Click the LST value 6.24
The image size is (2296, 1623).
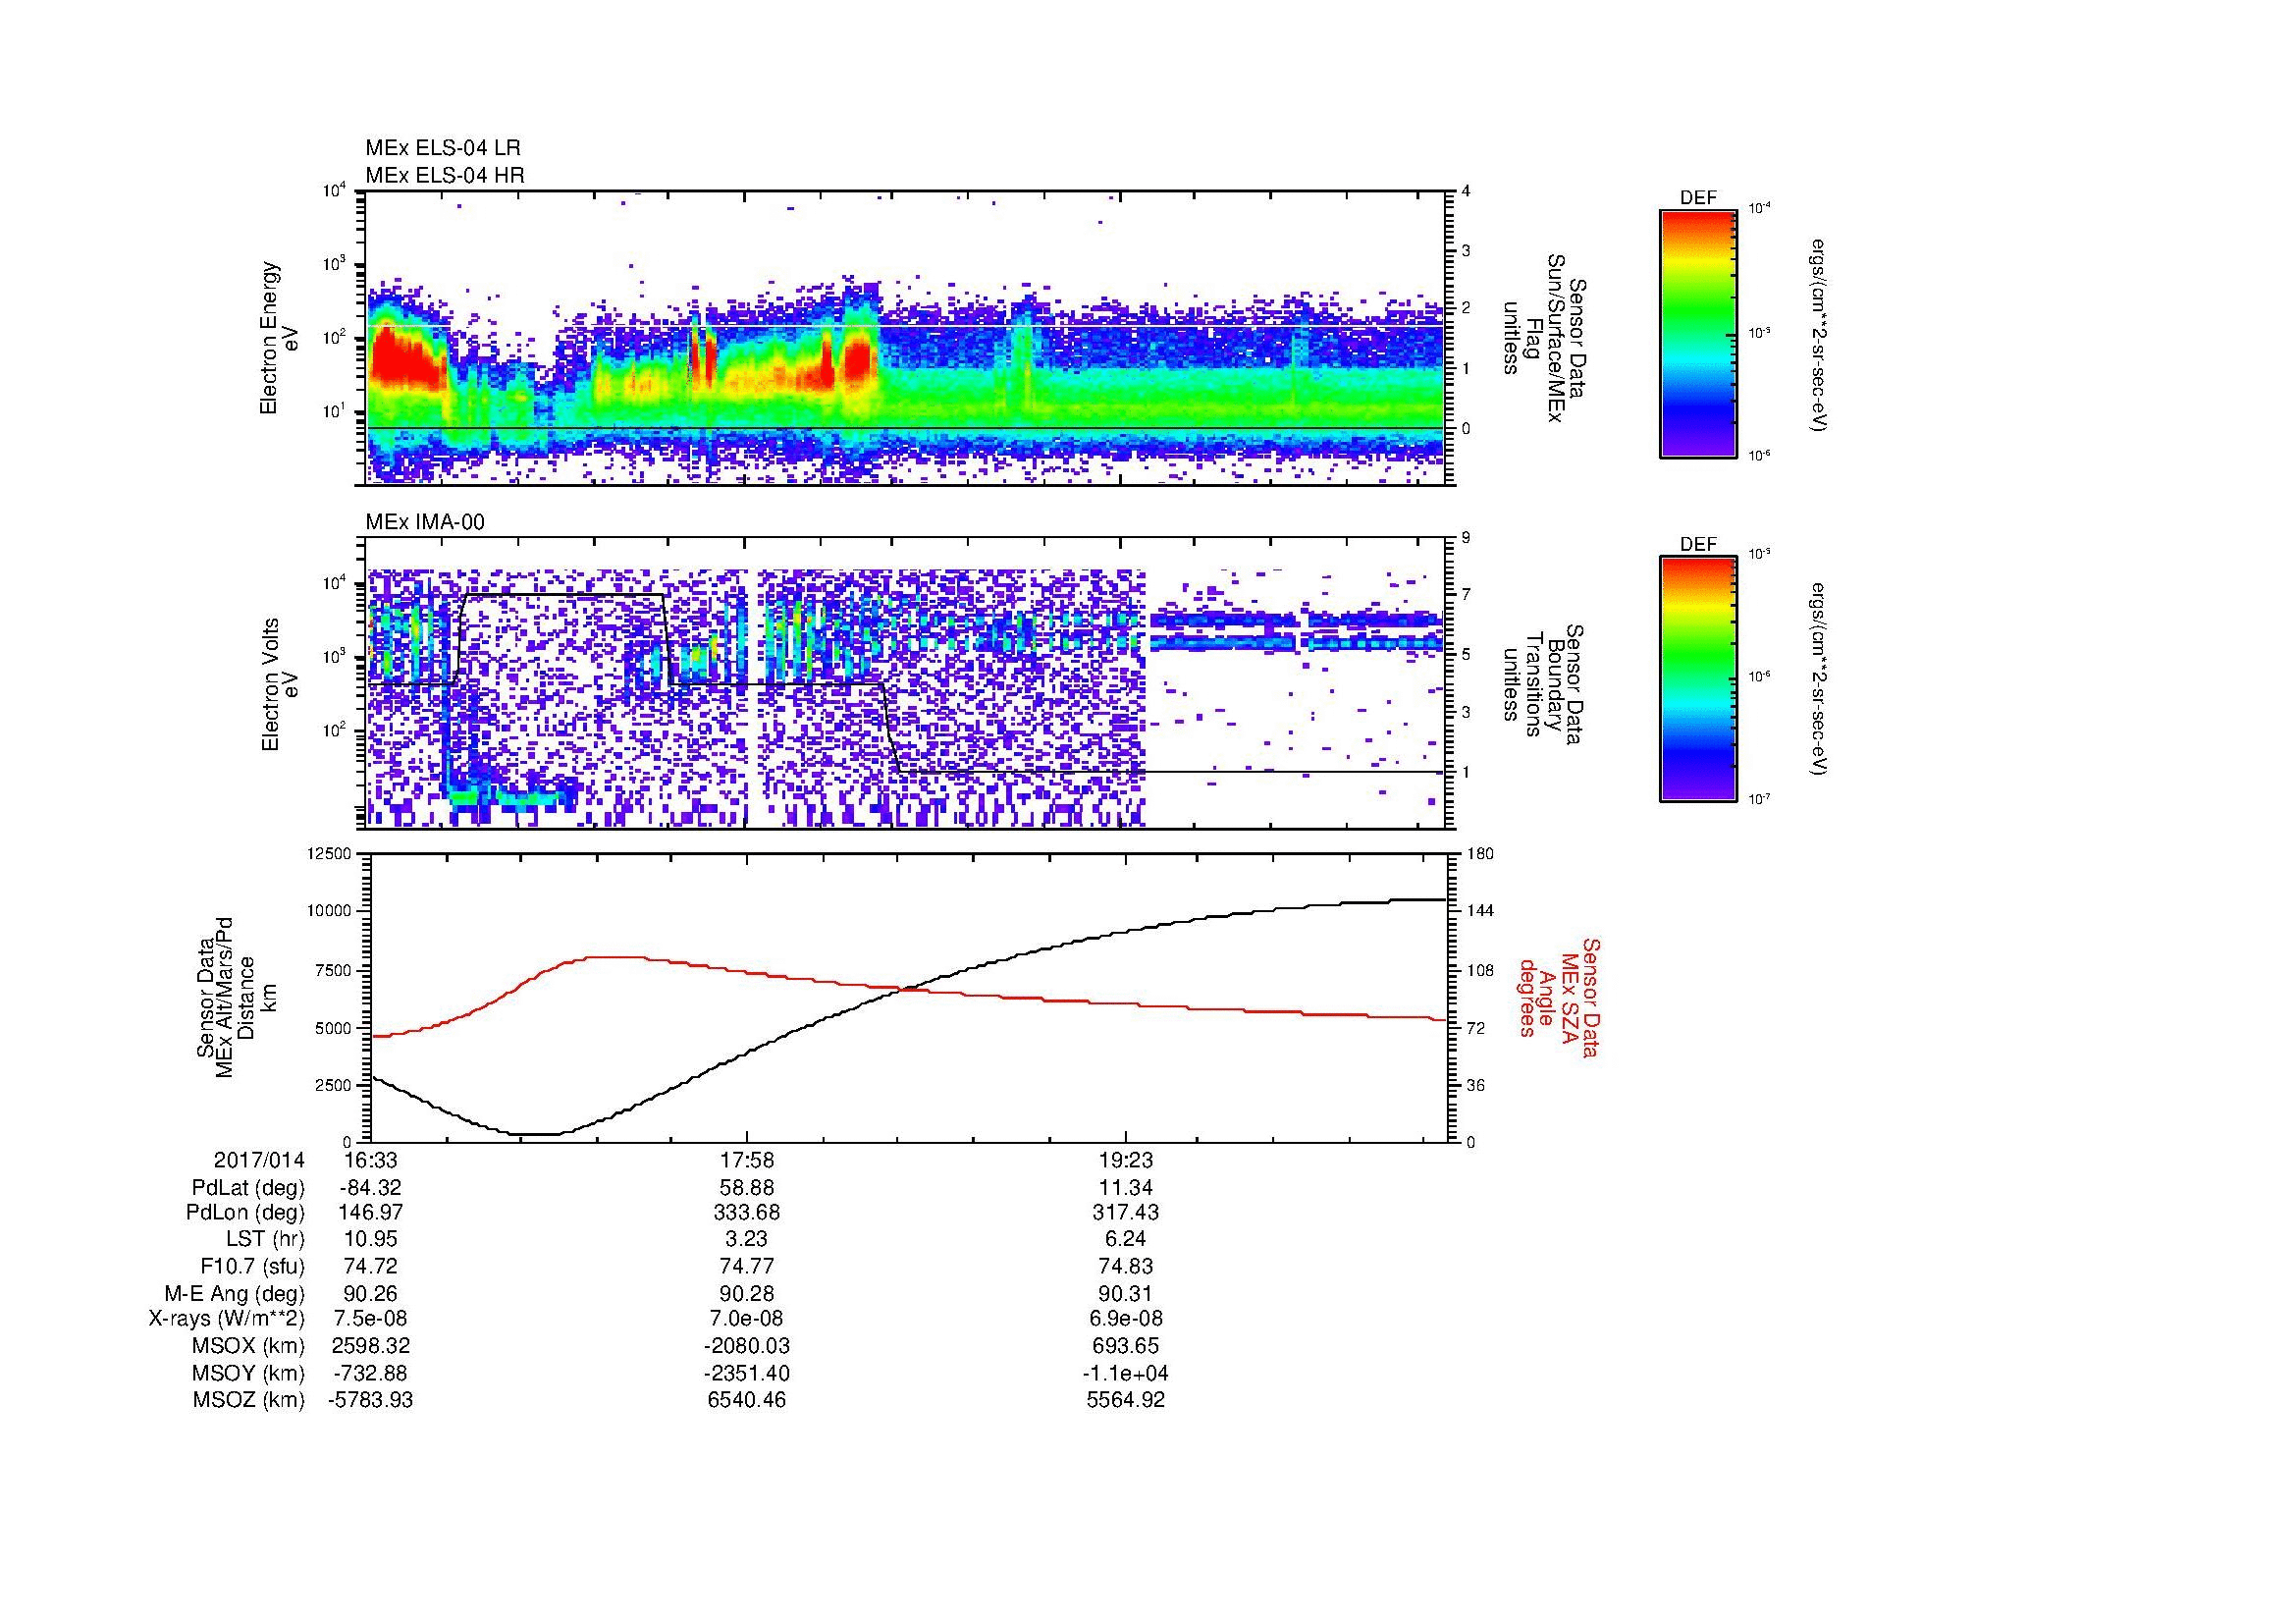(x=1126, y=1239)
